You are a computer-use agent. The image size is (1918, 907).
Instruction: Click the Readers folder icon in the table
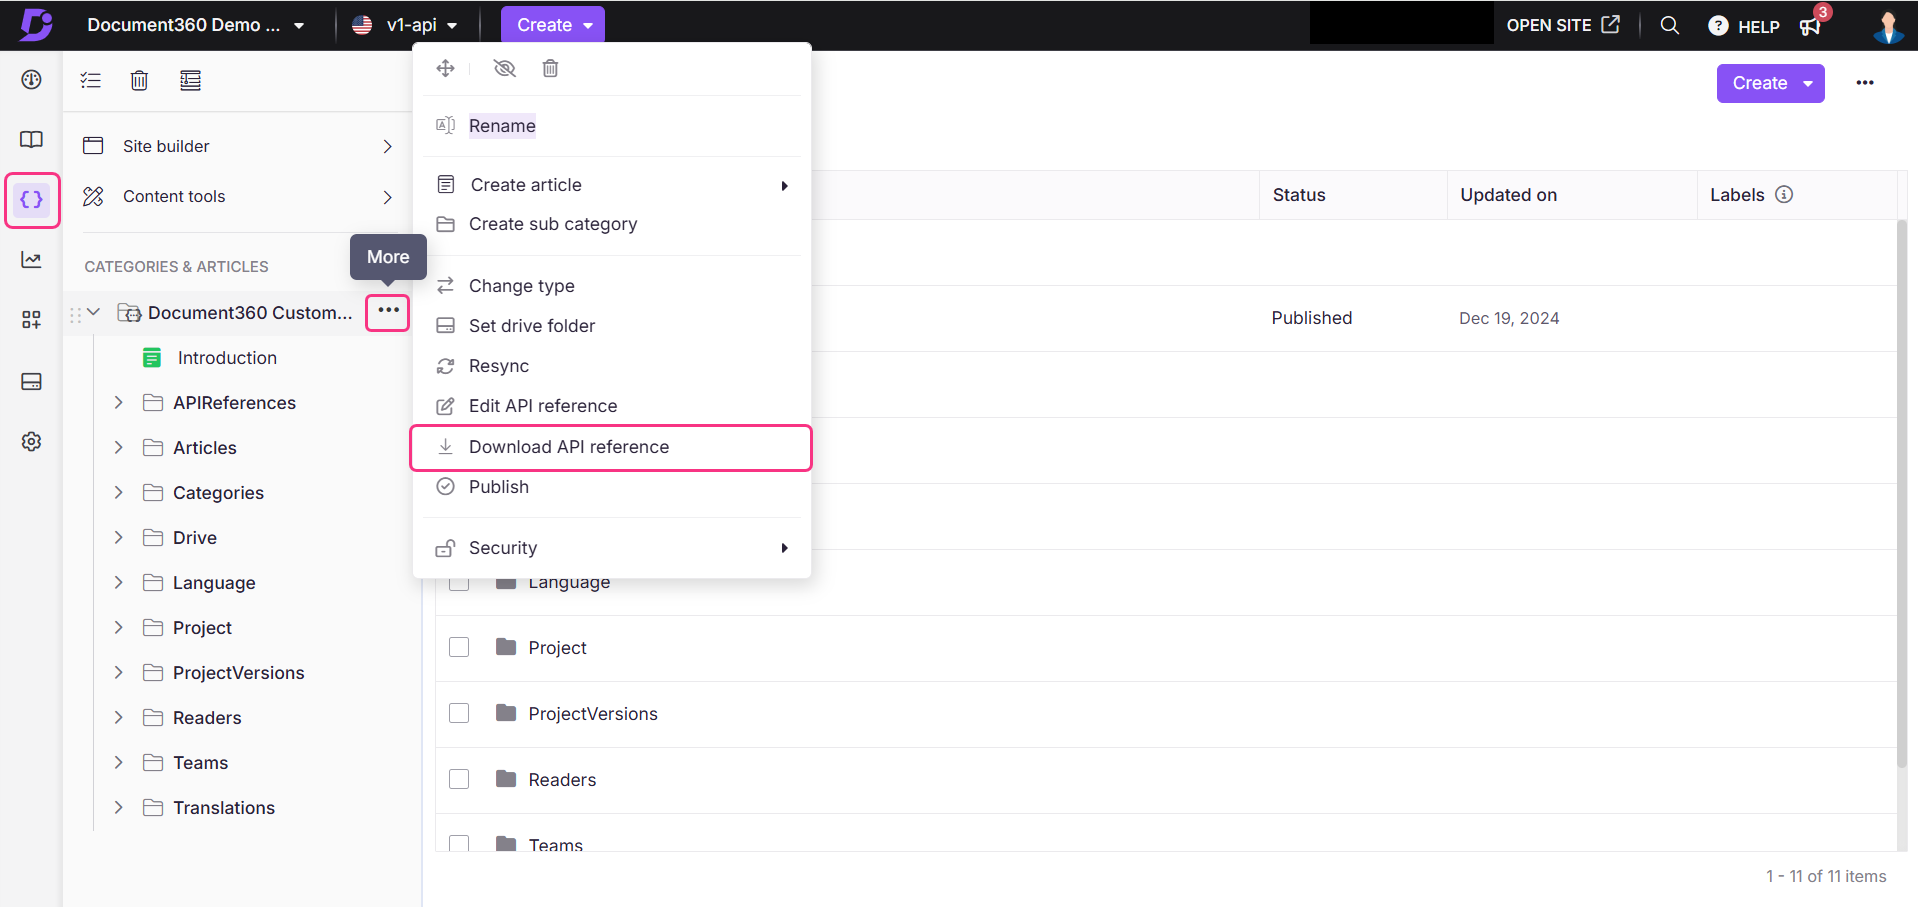click(506, 779)
